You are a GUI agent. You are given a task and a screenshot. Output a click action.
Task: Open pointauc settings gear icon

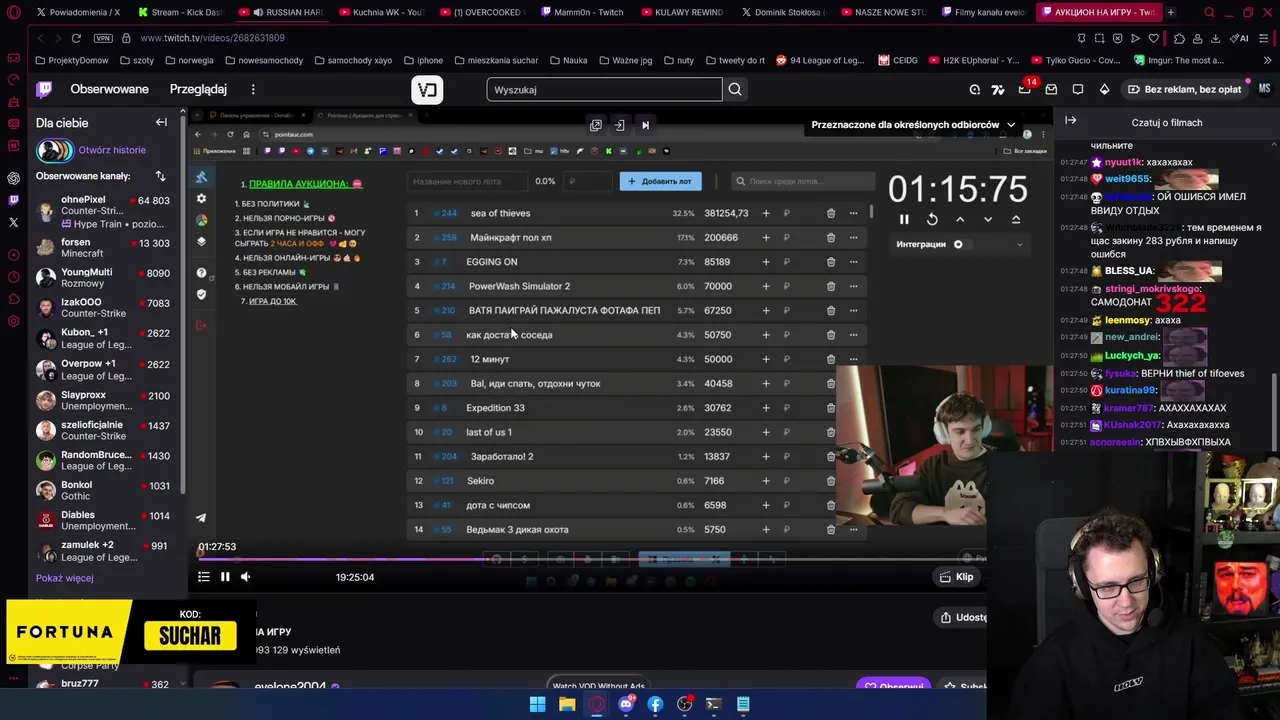[x=201, y=199]
